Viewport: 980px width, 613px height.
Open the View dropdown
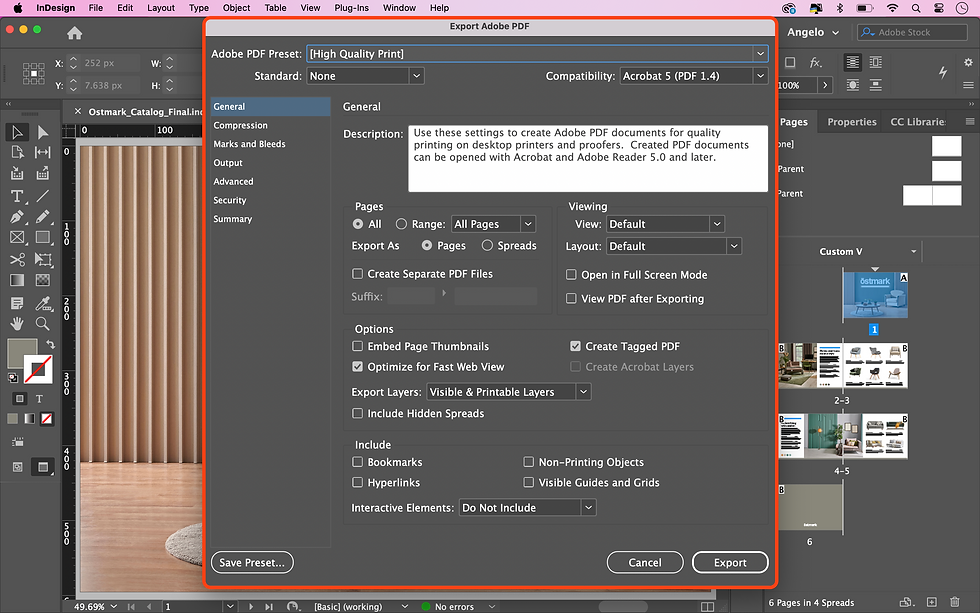coord(665,224)
